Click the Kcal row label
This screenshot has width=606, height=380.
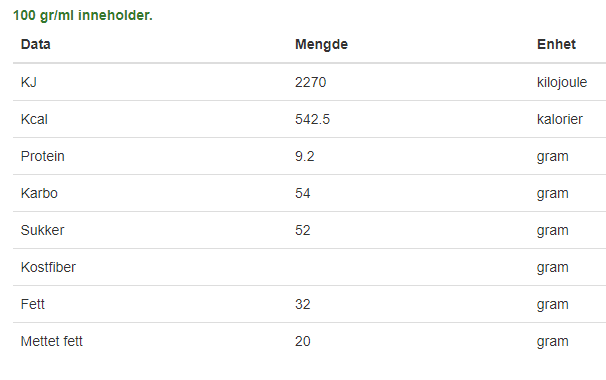[x=34, y=119]
